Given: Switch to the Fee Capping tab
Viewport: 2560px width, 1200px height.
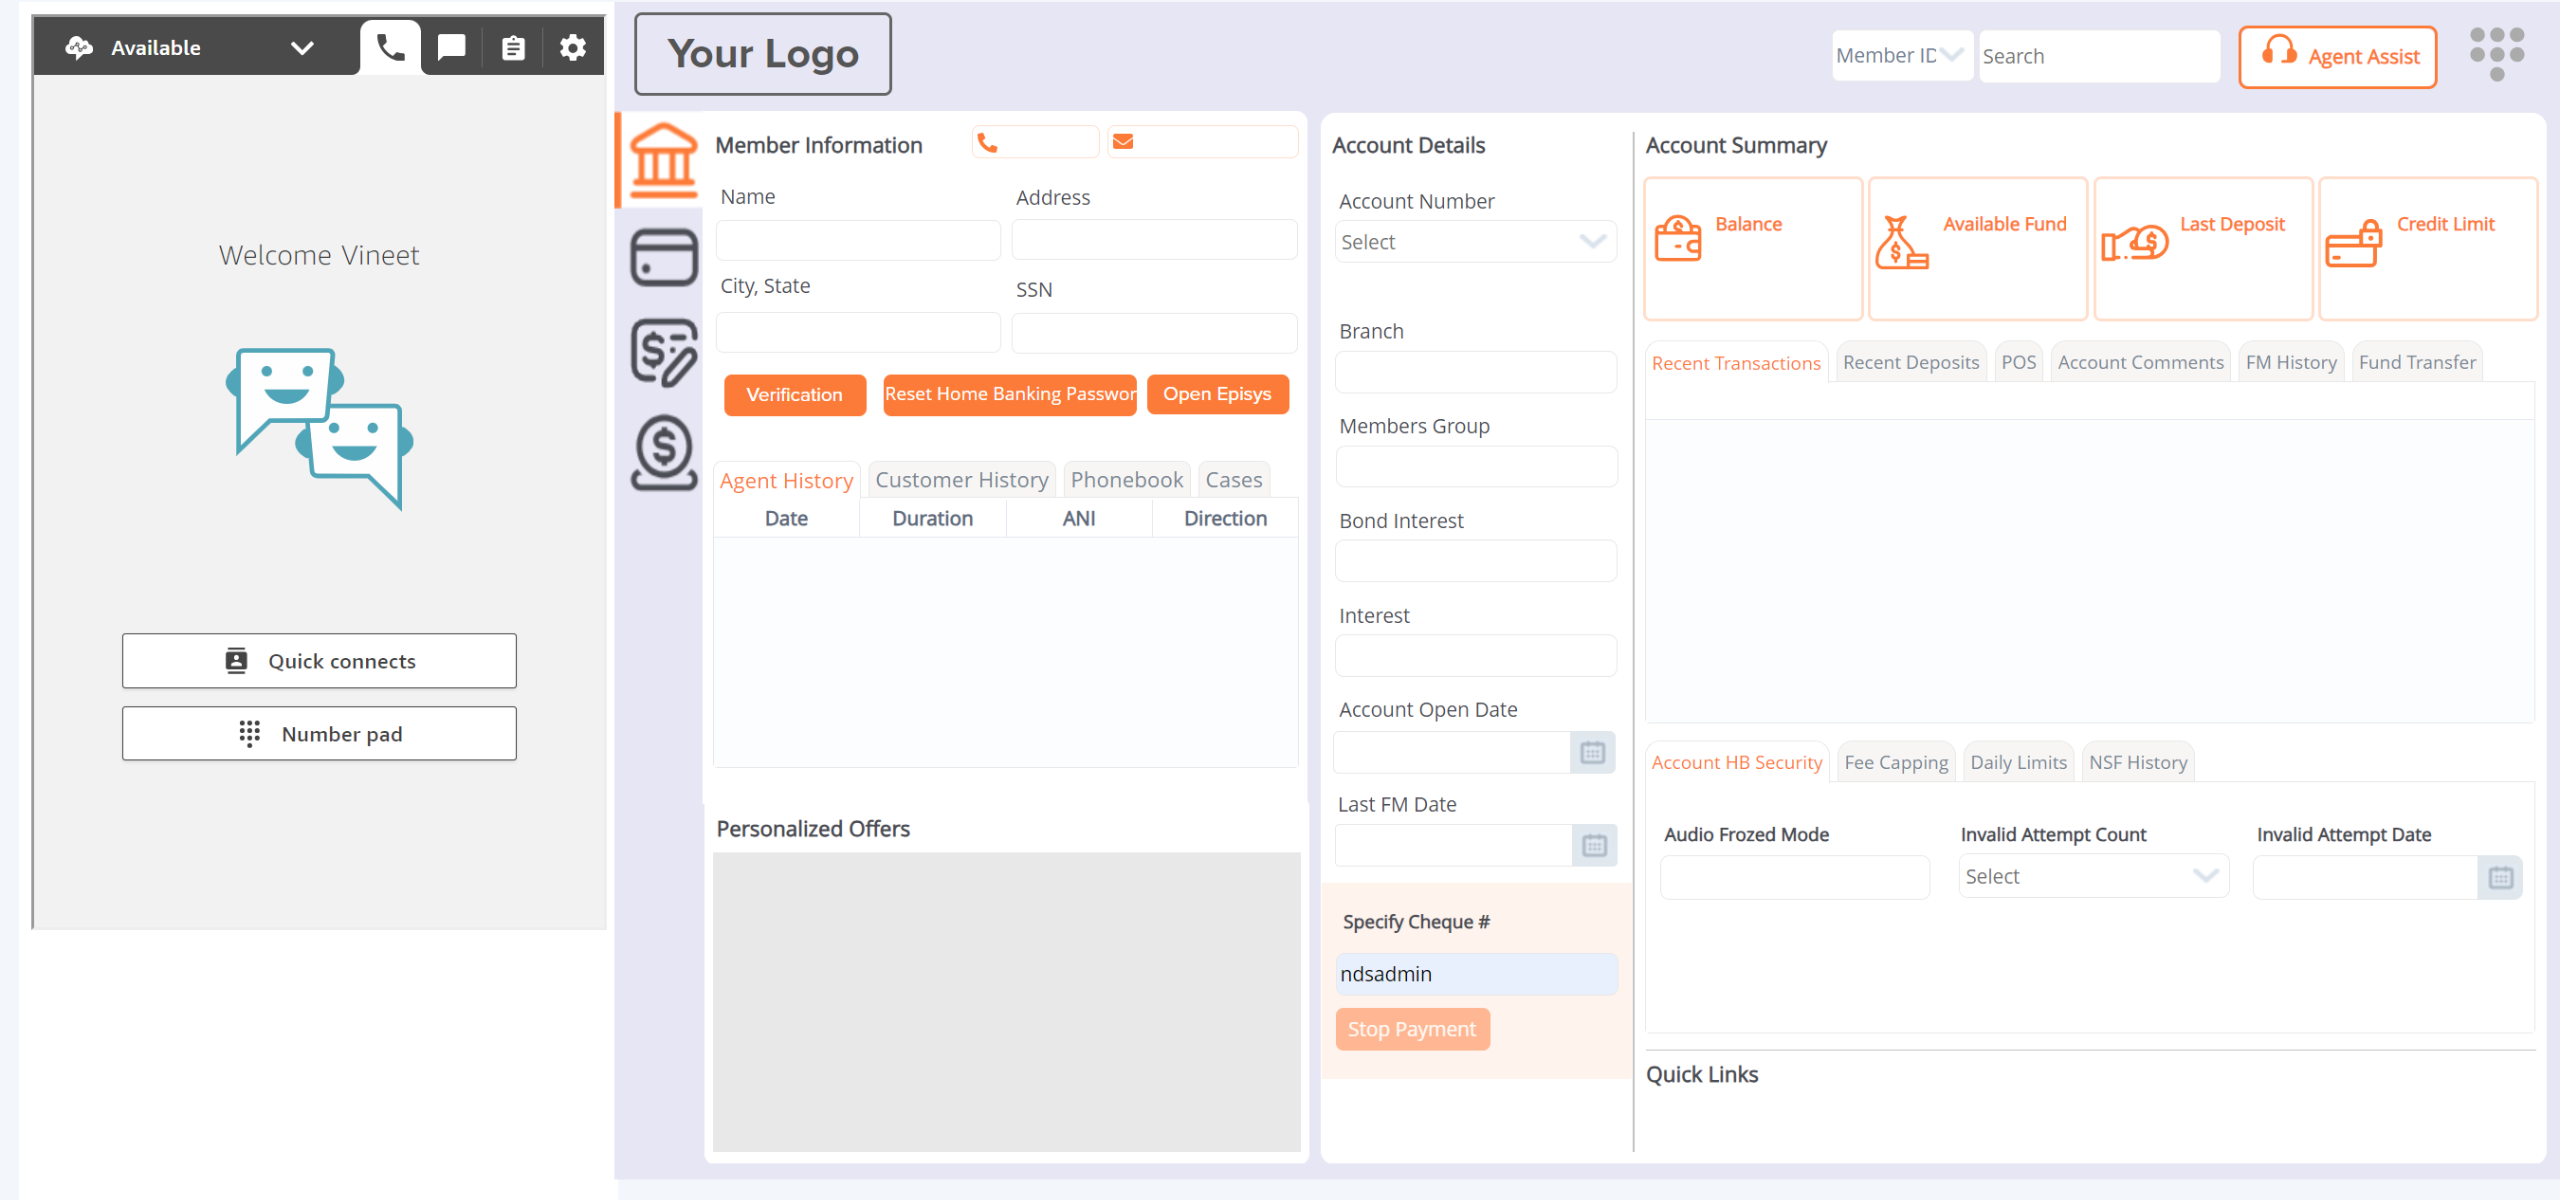Looking at the screenshot, I should (x=1896, y=762).
